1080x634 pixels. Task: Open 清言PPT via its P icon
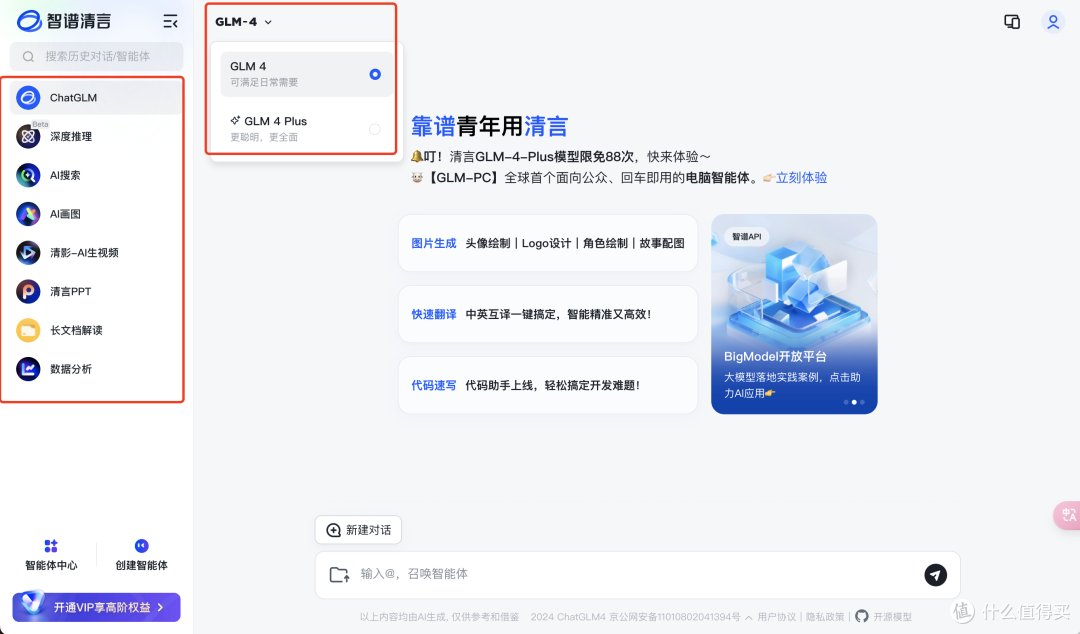coord(28,292)
